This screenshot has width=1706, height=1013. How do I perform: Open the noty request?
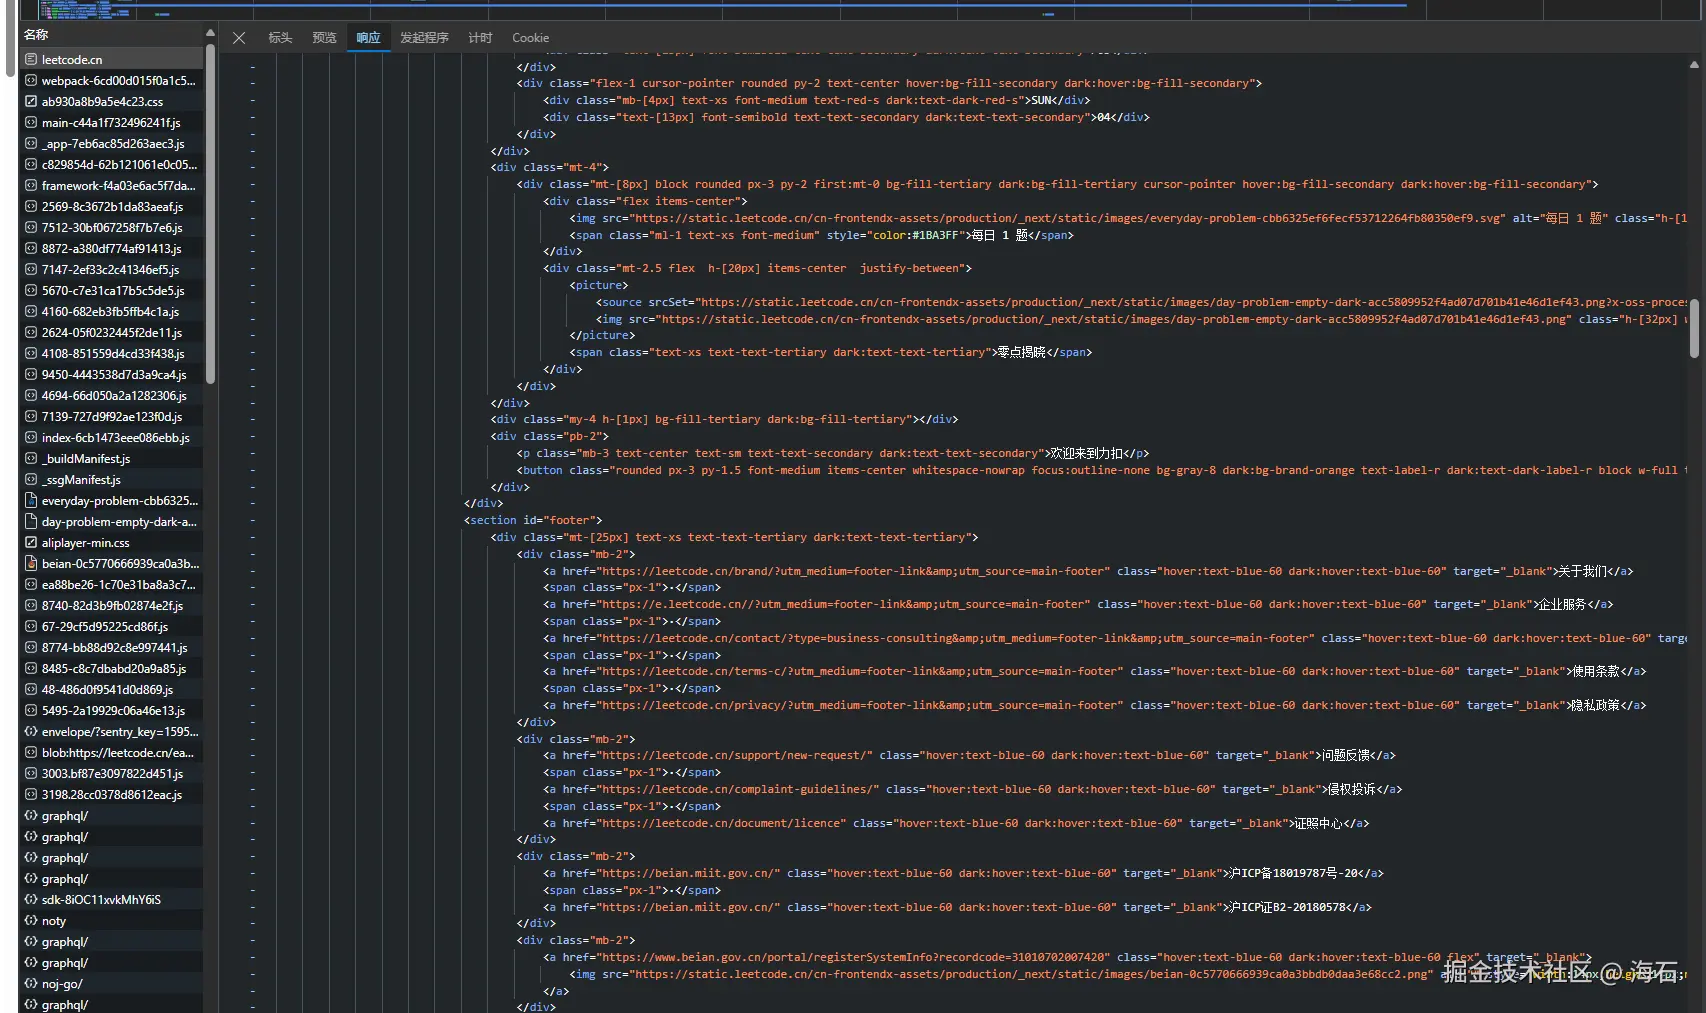click(112, 921)
